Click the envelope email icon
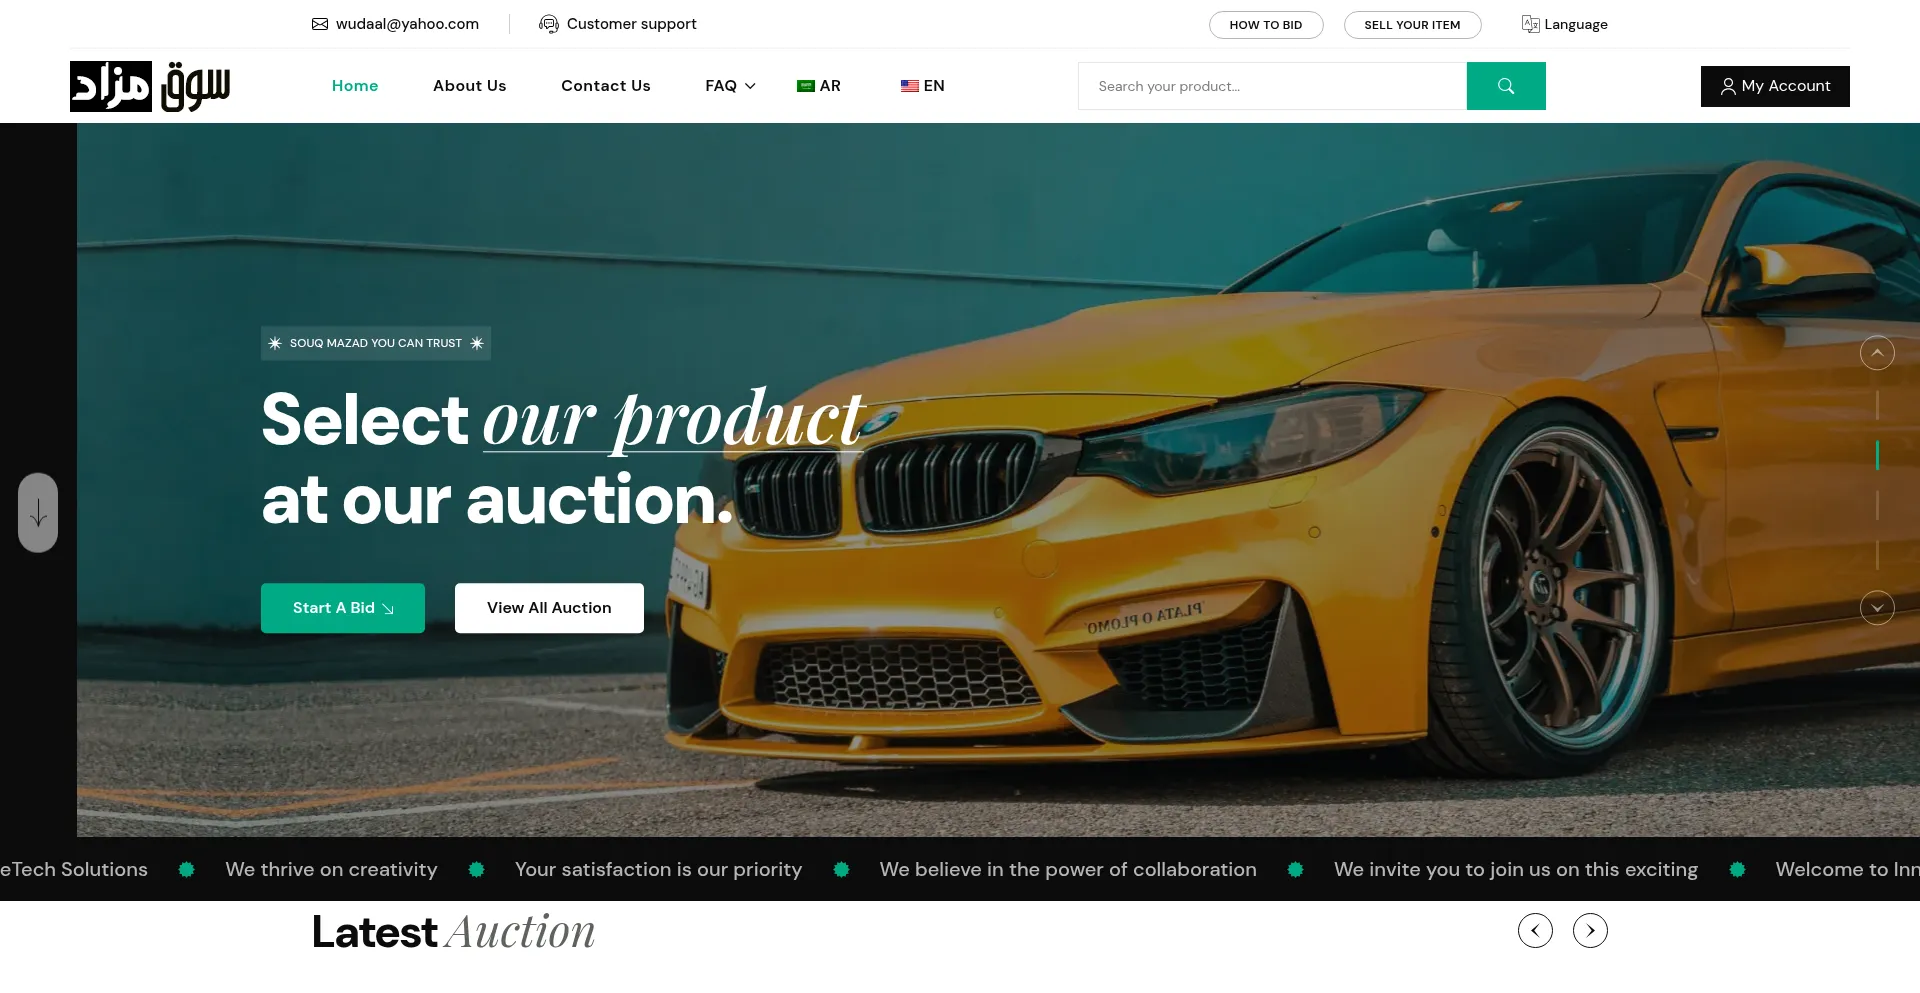The image size is (1920, 993). [320, 24]
